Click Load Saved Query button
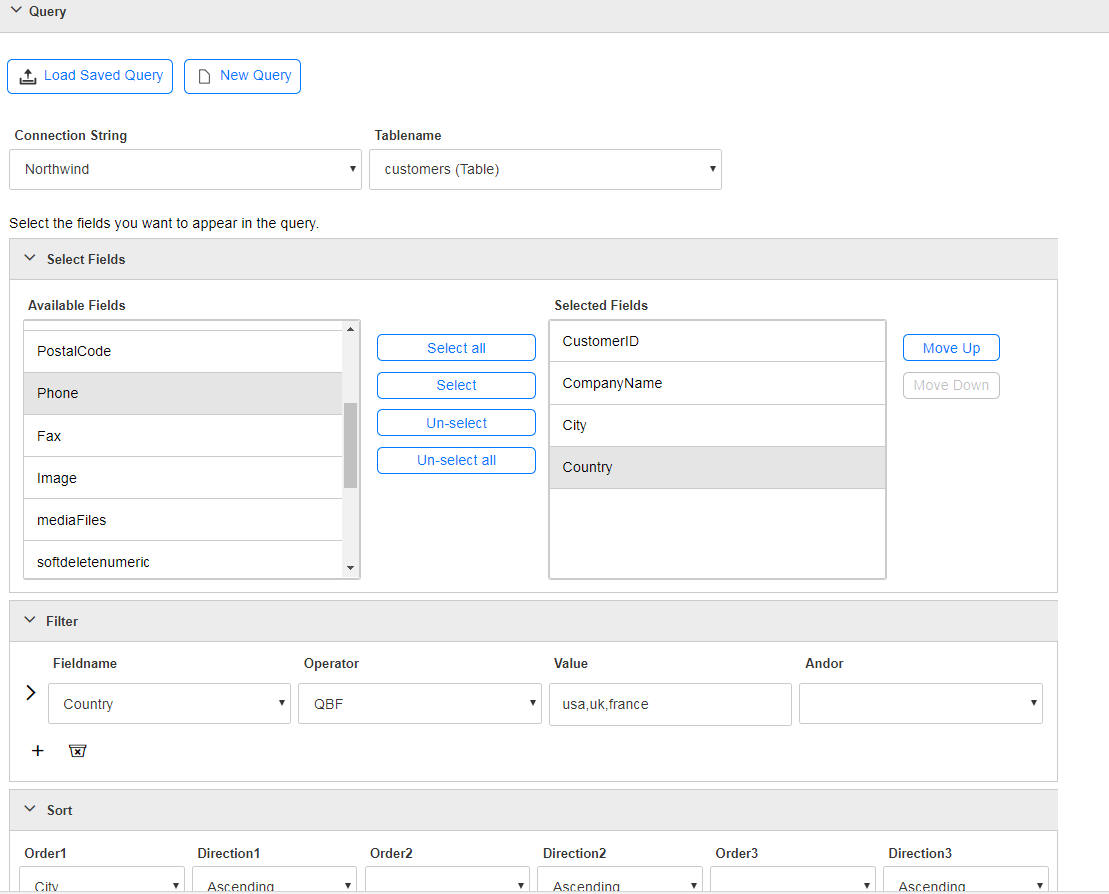This screenshot has width=1109, height=894. click(90, 76)
